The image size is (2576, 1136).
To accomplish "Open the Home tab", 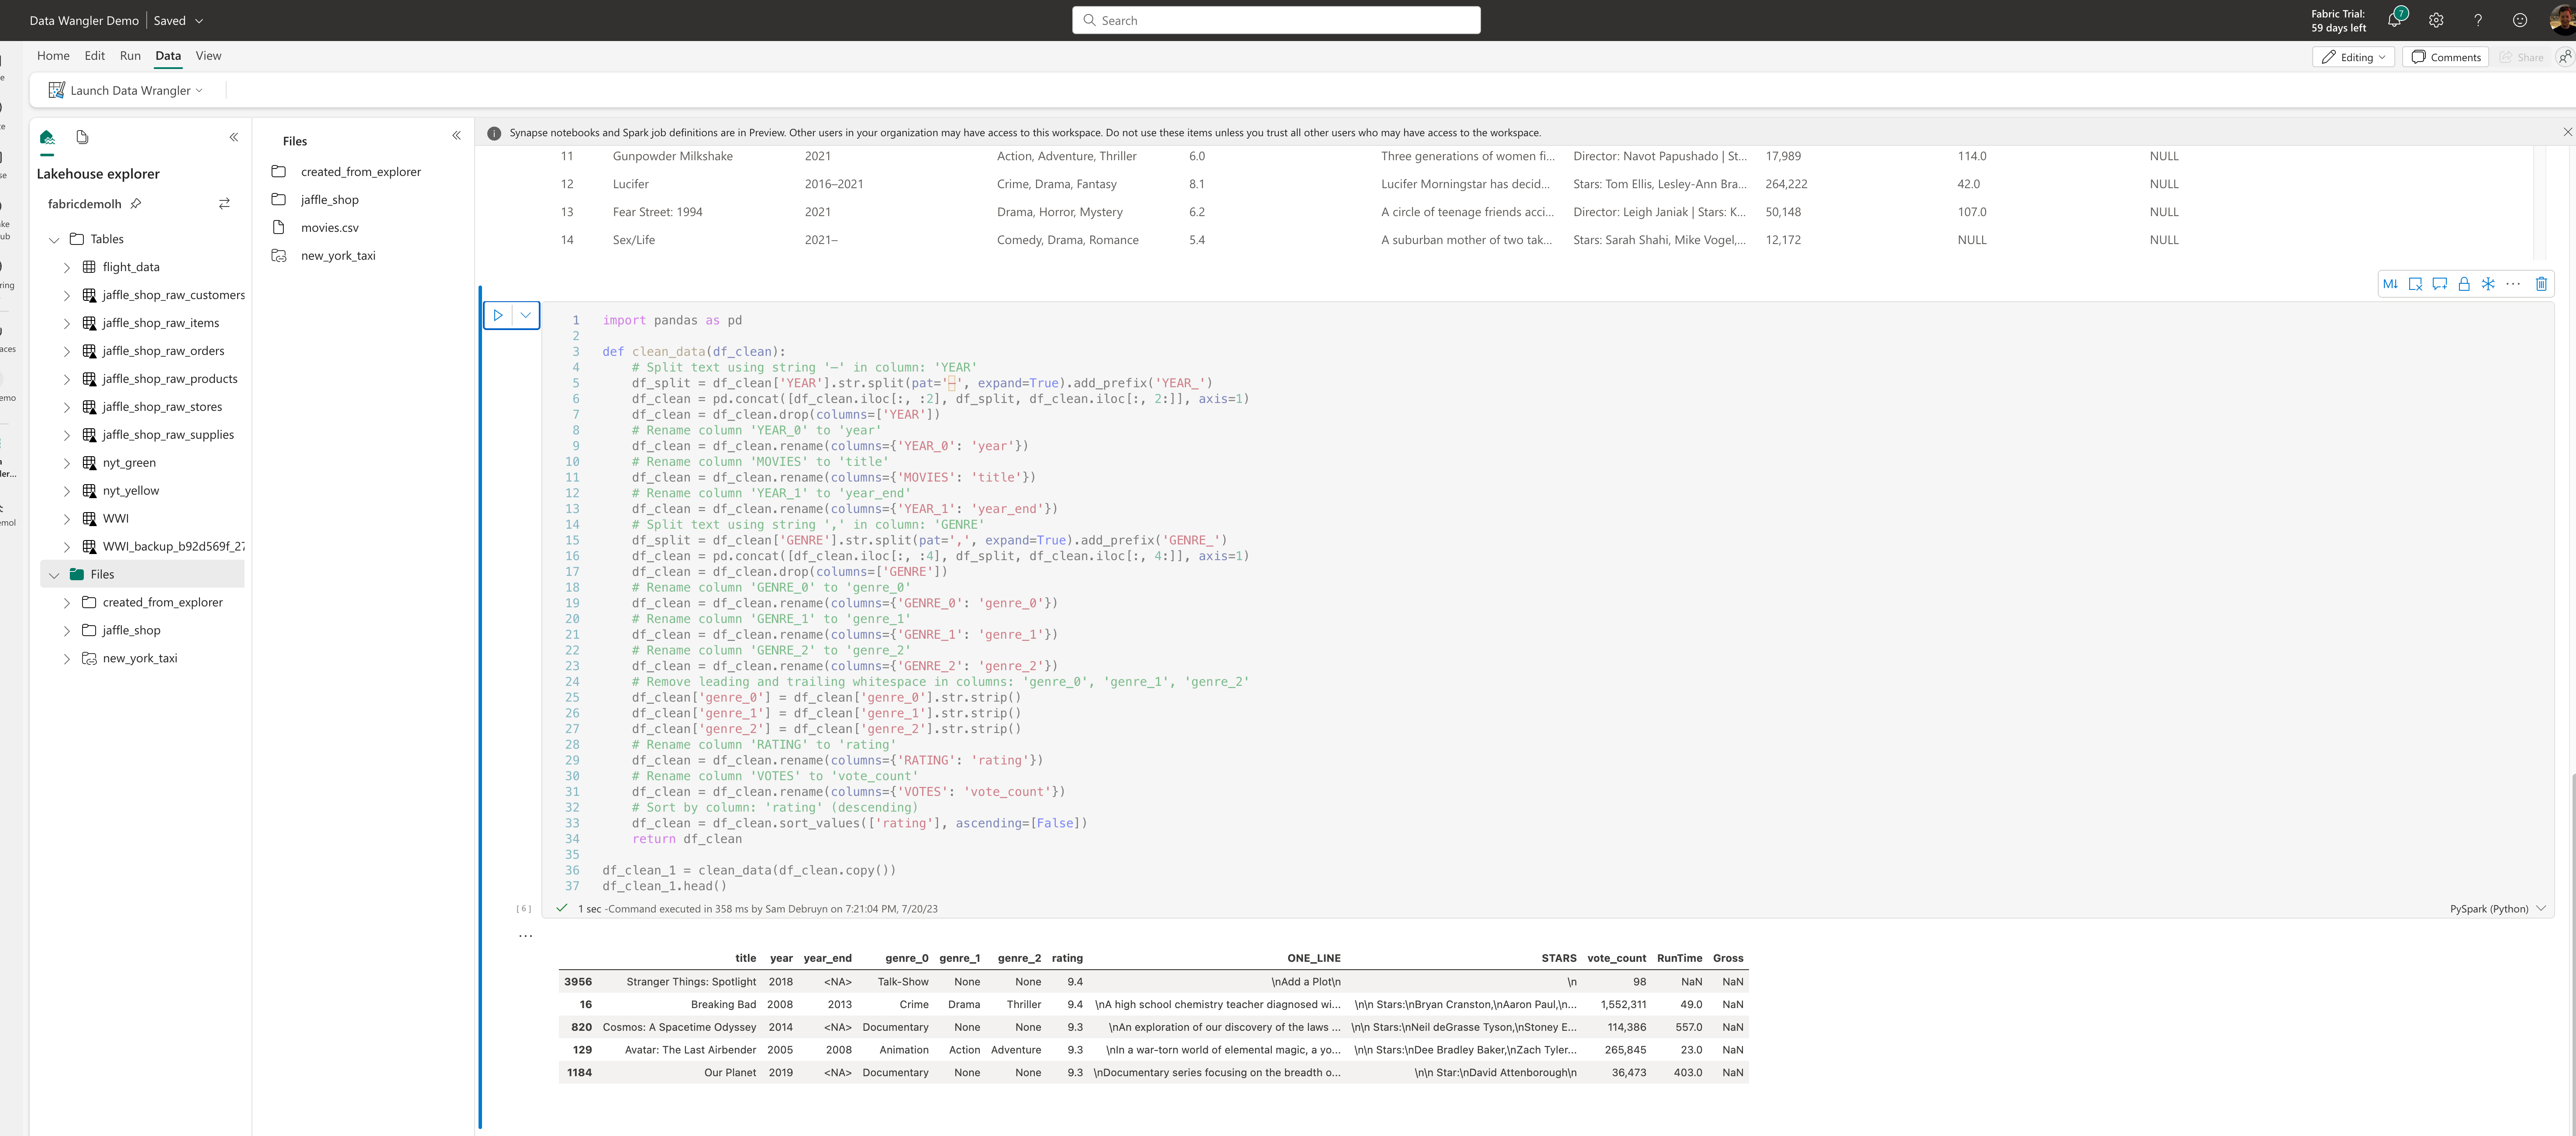I will [53, 56].
